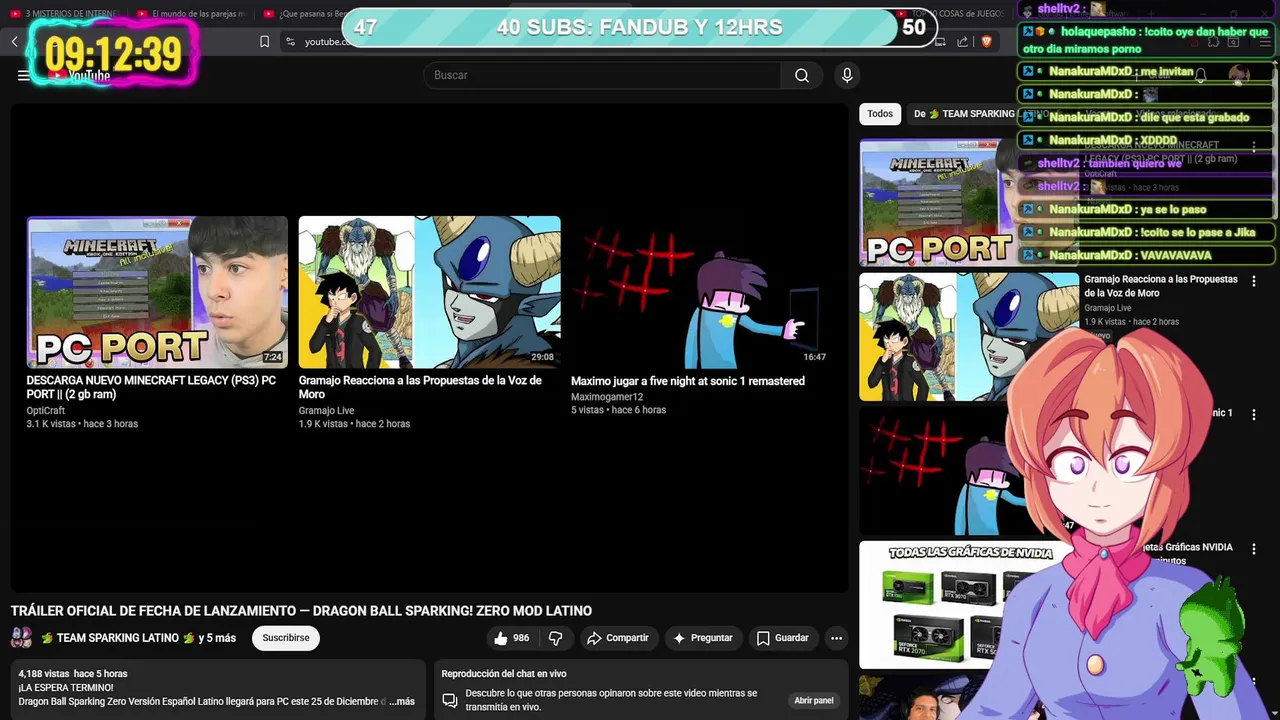Save the video with Guardar
The width and height of the screenshot is (1280, 720).
pos(783,638)
